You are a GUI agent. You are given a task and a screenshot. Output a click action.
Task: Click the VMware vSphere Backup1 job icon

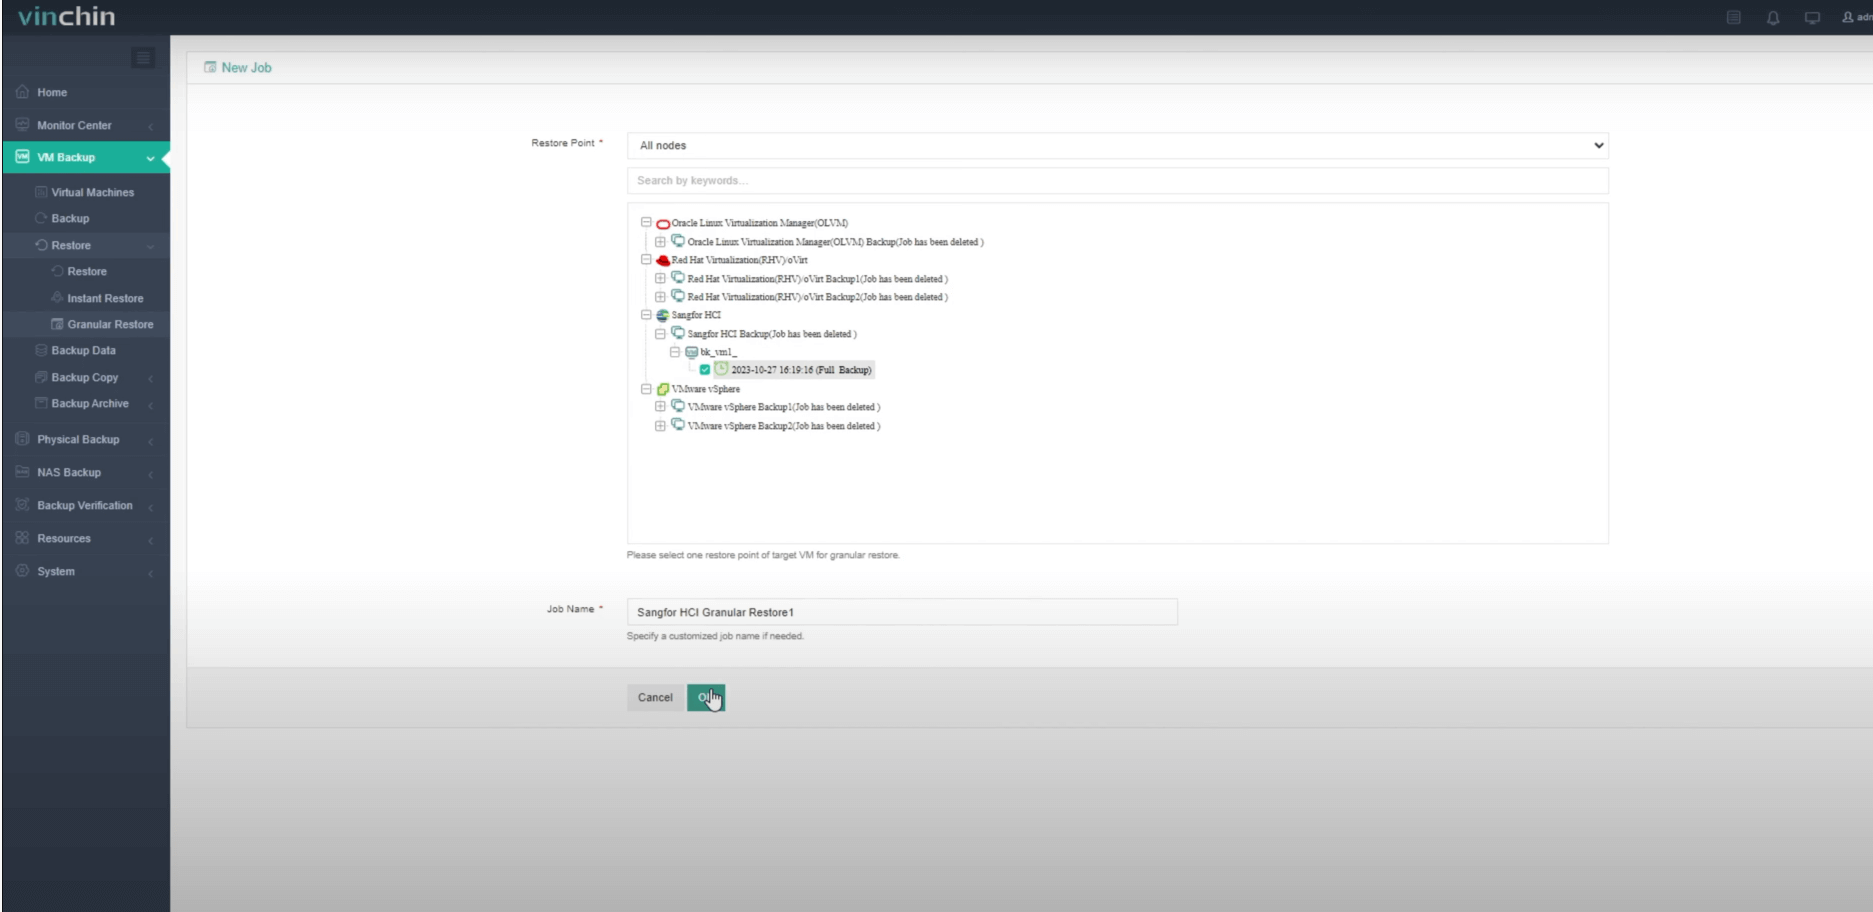[x=678, y=406]
